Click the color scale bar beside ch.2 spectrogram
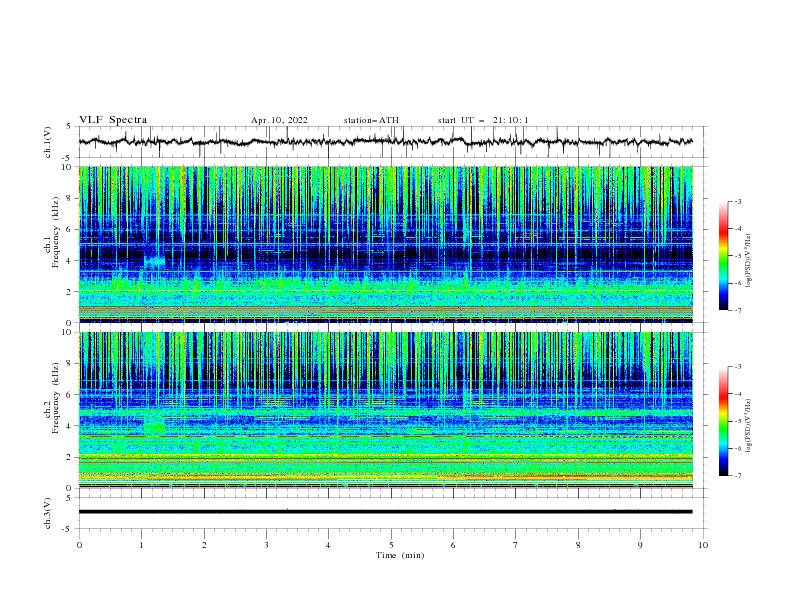Viewport: 792px width, 612px height. pos(724,421)
